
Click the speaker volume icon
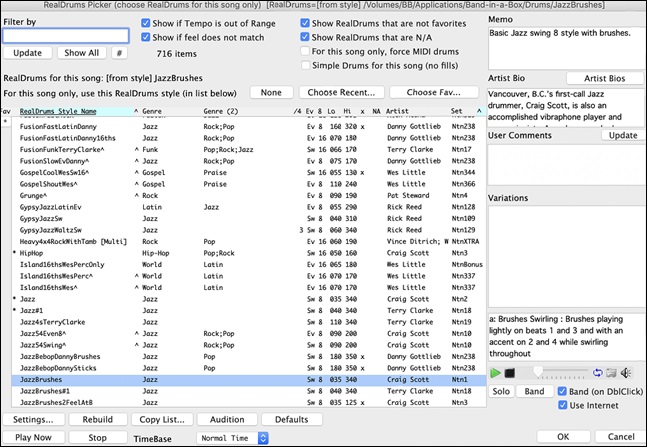626,373
